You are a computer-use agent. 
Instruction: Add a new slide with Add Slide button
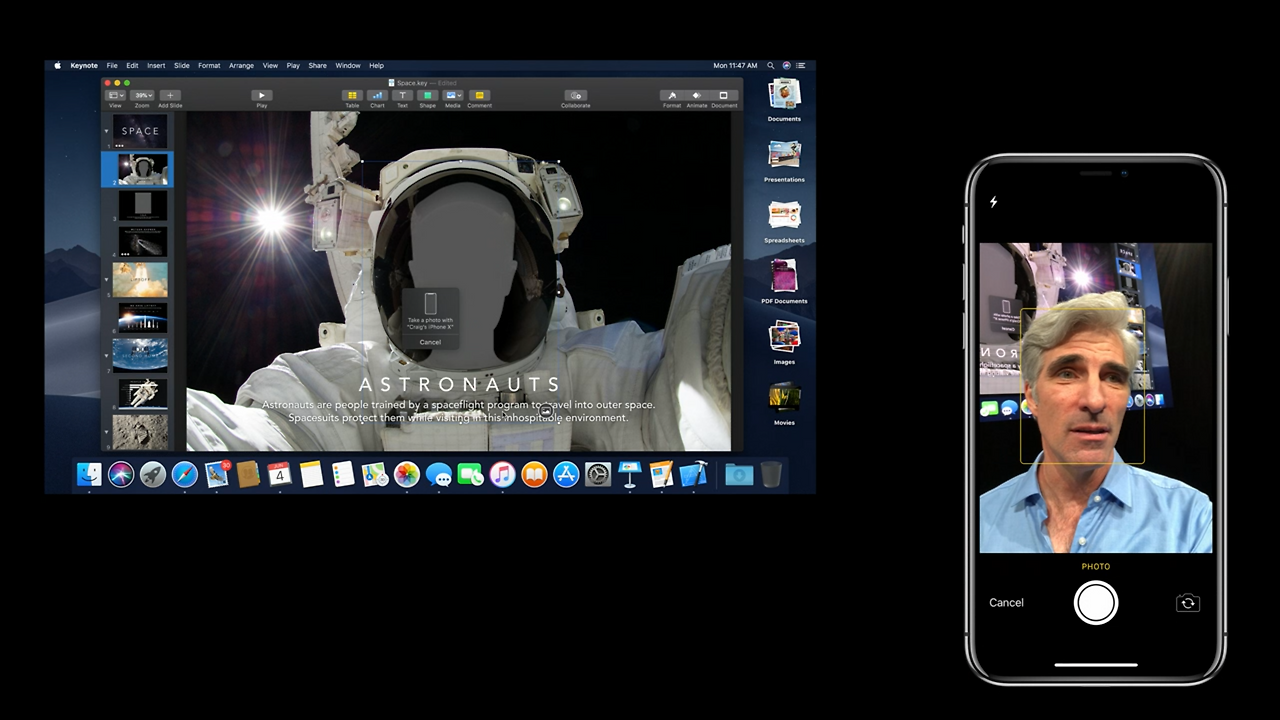click(169, 95)
